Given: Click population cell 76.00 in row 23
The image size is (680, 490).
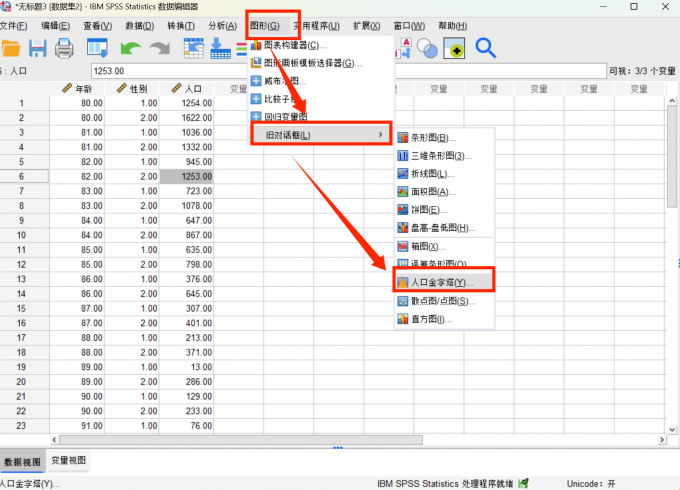Looking at the screenshot, I should (186, 426).
